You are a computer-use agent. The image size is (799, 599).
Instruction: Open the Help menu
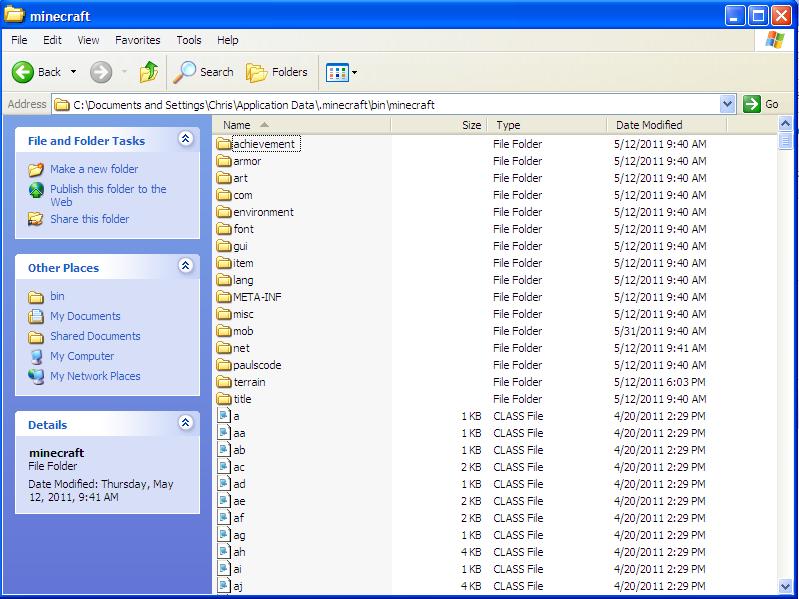click(227, 40)
